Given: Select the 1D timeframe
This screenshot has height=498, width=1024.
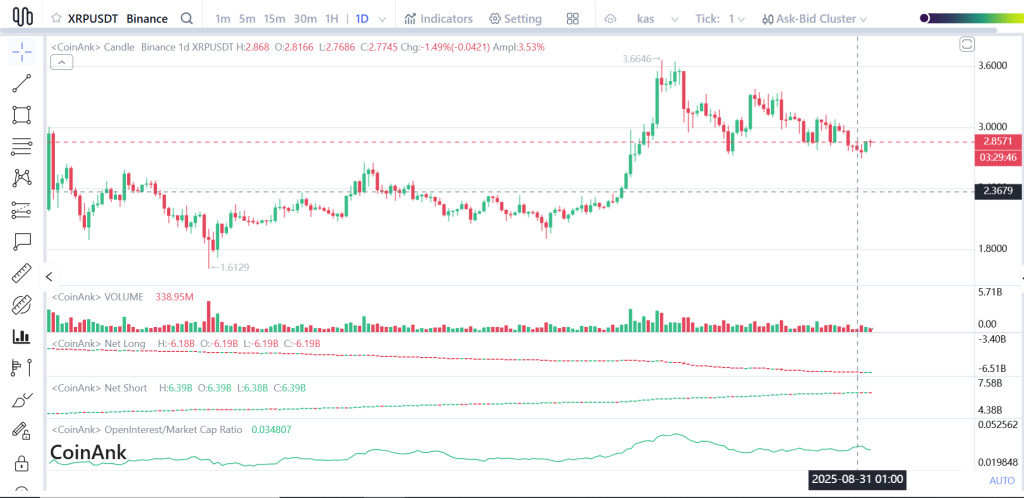Looking at the screenshot, I should (362, 18).
